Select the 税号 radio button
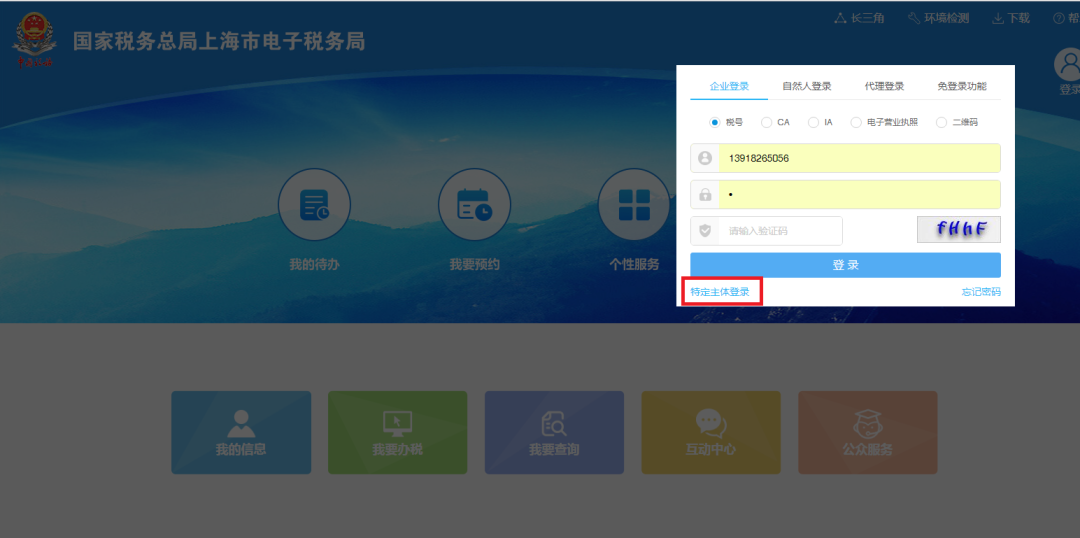Screen dimensions: 1080x538 (714, 122)
